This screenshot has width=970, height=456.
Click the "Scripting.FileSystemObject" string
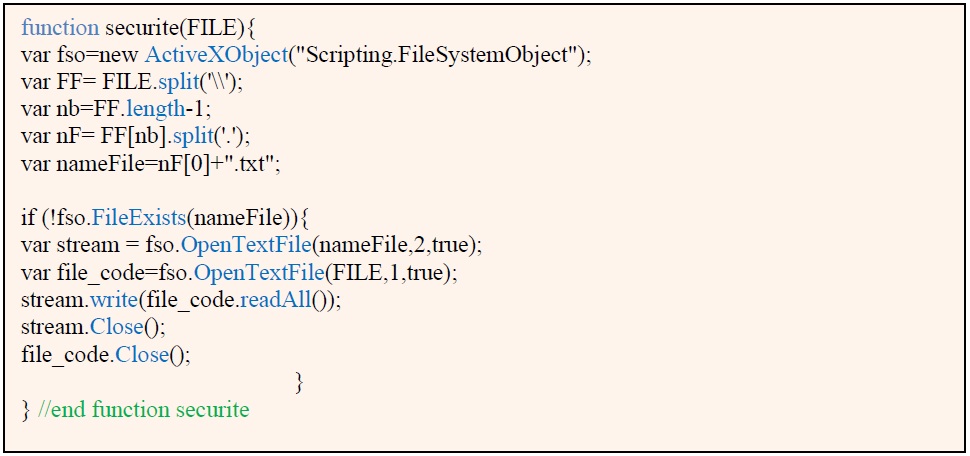(430, 56)
